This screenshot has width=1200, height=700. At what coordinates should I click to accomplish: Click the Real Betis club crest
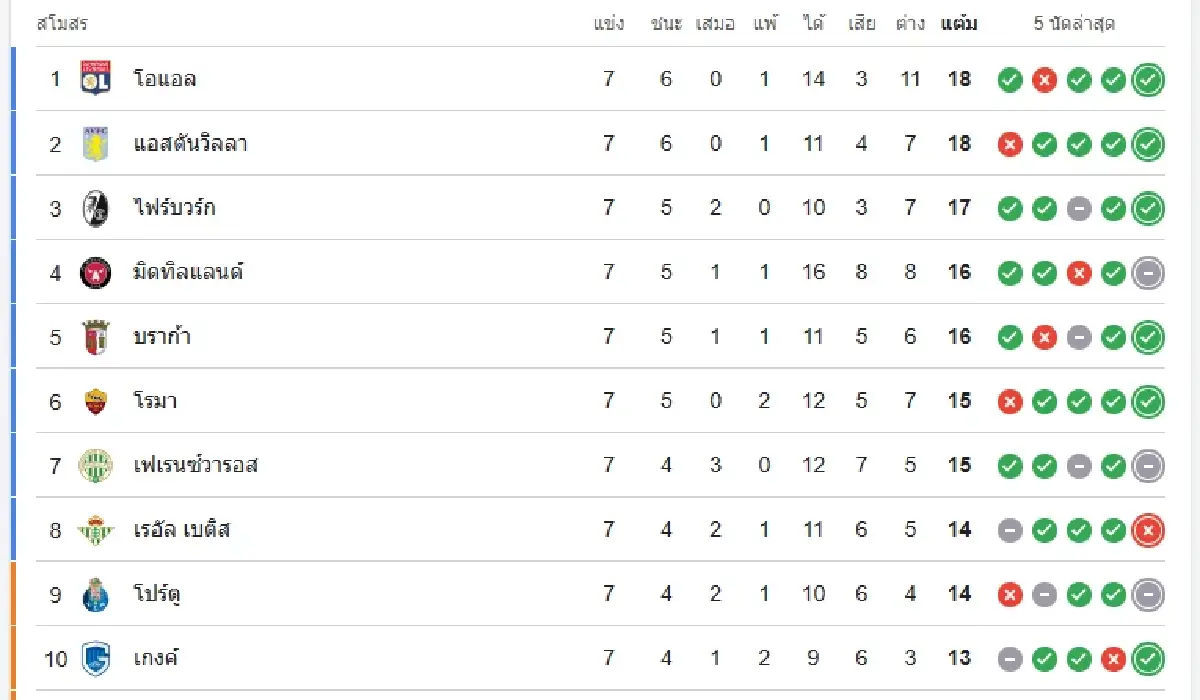pos(95,530)
